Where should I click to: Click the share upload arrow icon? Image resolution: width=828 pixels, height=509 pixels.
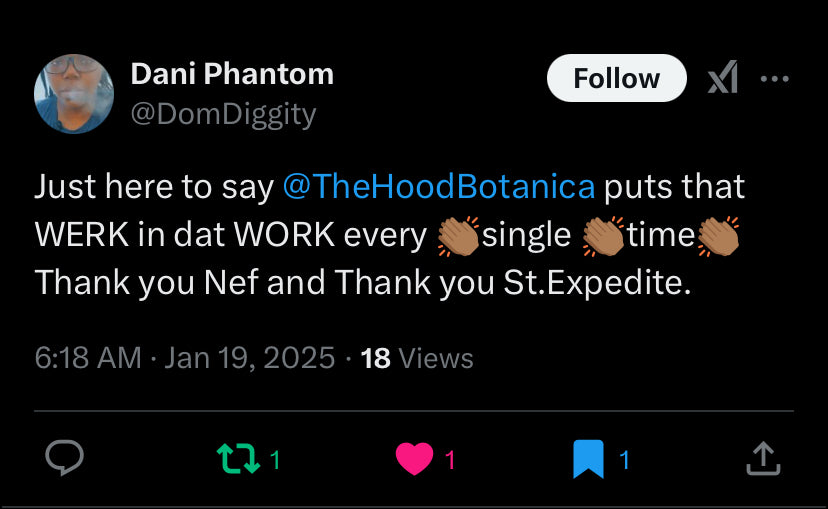tap(762, 459)
